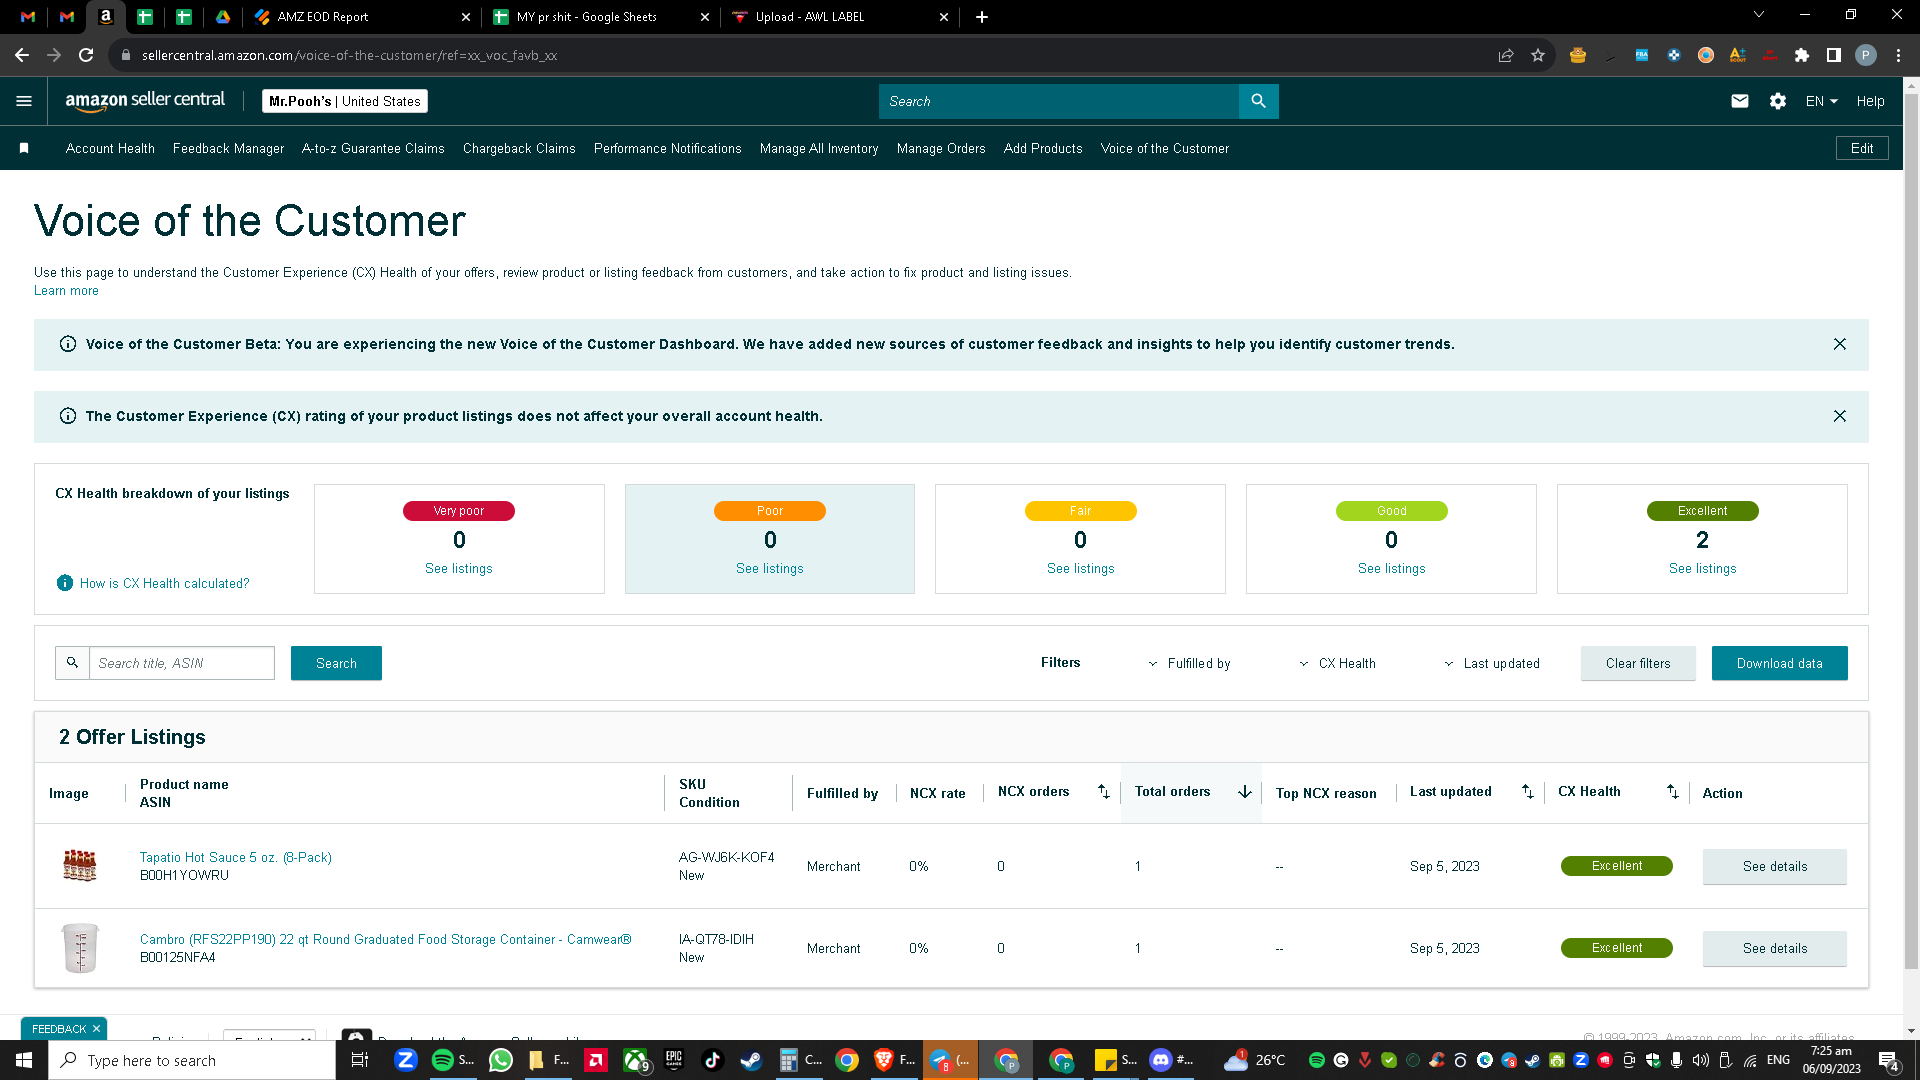Switch to the AMZ EOD Report tab
1920x1080 pixels.
[x=360, y=17]
